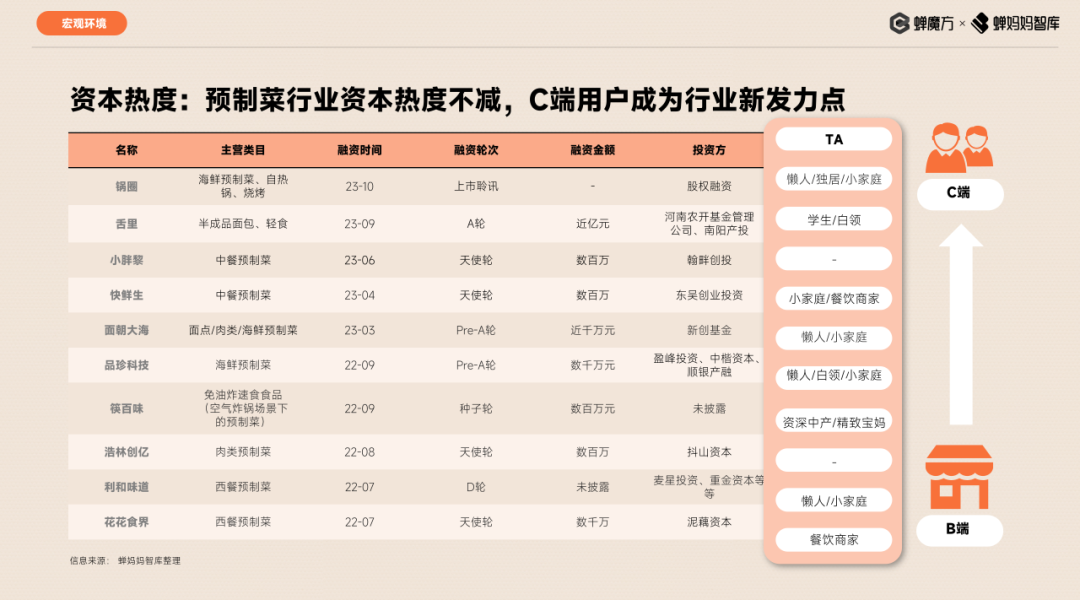
Task: Click the 餐饮商家 pill
Action: coord(833,539)
